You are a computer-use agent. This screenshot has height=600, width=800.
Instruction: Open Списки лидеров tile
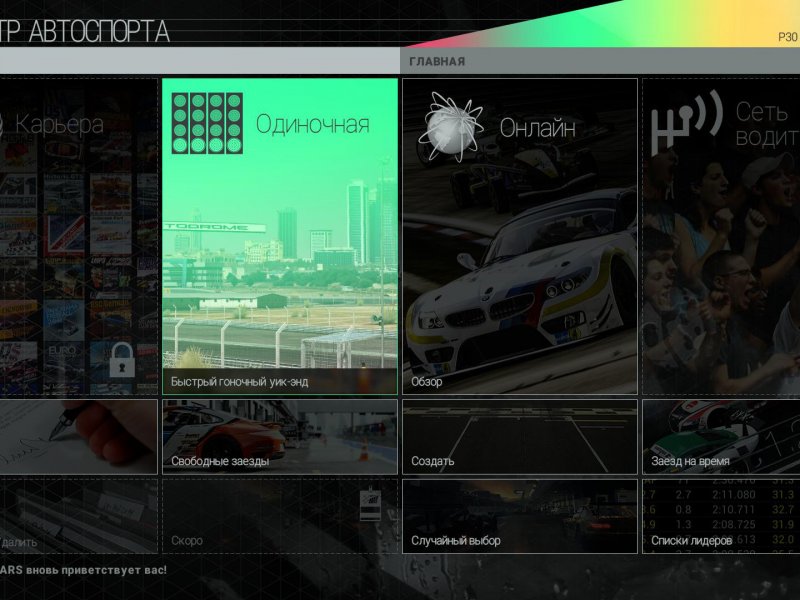point(720,516)
